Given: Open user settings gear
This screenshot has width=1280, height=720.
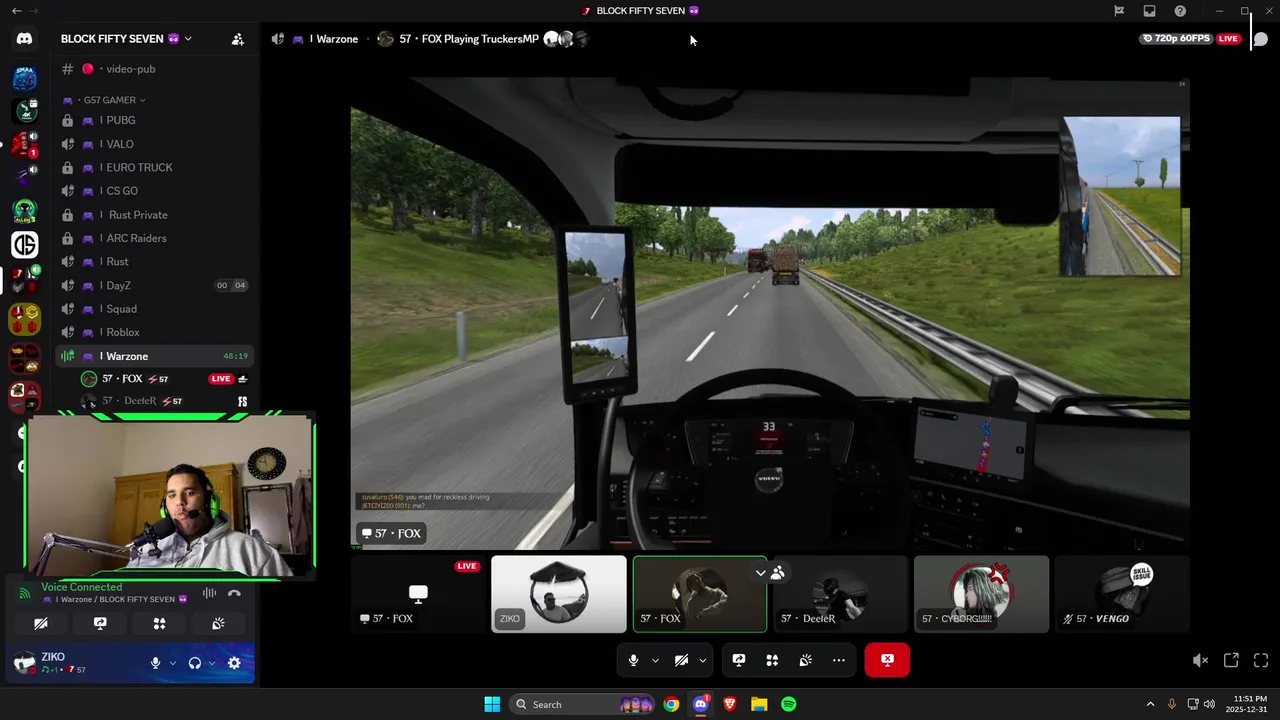Looking at the screenshot, I should pyautogui.click(x=234, y=663).
